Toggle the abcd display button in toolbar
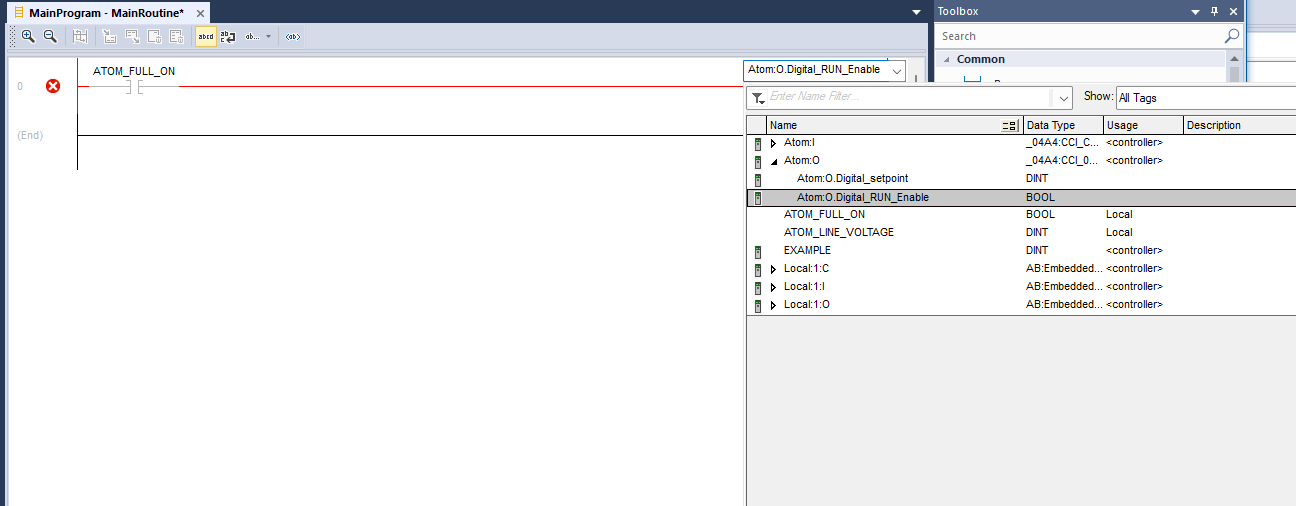The height and width of the screenshot is (506, 1296). point(205,36)
